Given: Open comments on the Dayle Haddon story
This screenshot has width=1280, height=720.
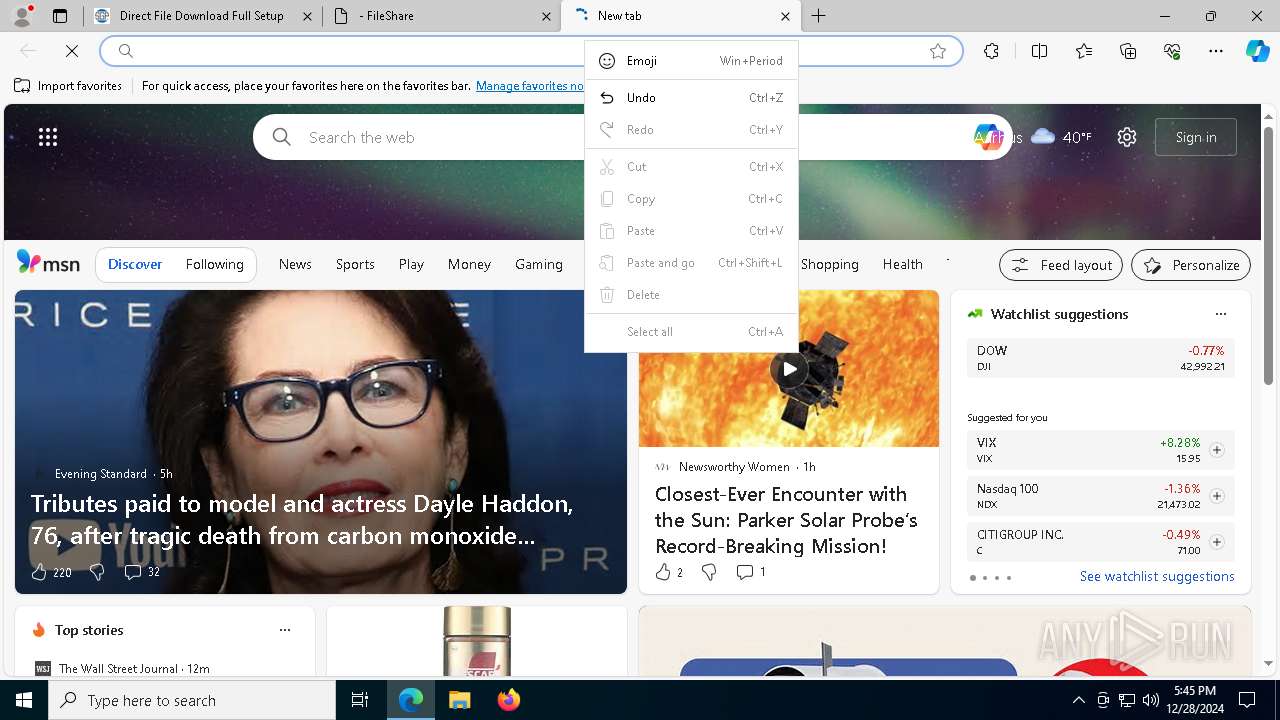Looking at the screenshot, I should point(141,572).
